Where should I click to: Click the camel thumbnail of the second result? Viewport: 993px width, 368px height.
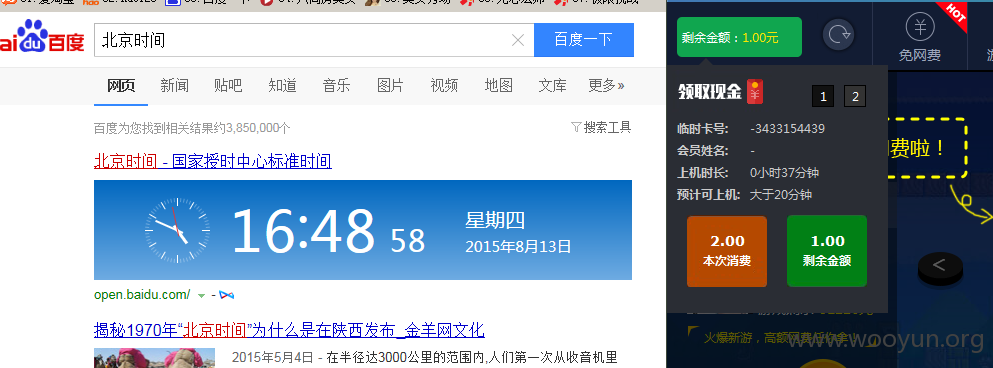click(155, 358)
